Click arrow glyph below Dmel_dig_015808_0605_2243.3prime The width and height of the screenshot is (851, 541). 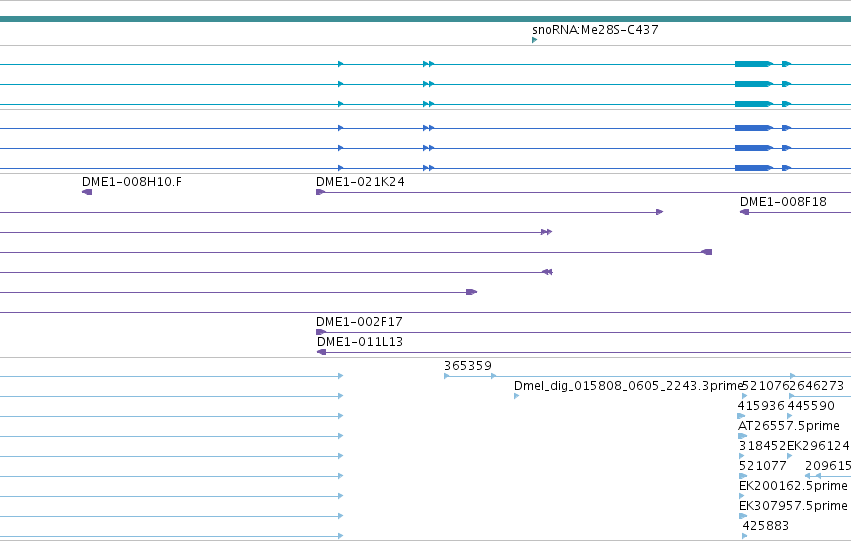517,396
